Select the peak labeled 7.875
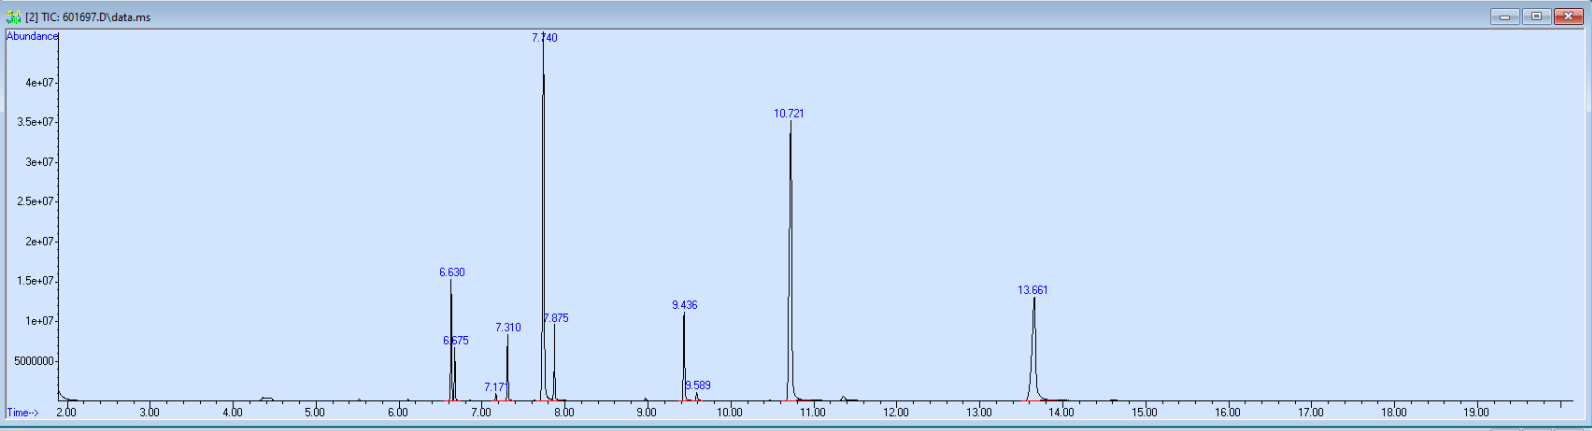Screen dimensions: 1592x431 pyautogui.click(x=556, y=319)
